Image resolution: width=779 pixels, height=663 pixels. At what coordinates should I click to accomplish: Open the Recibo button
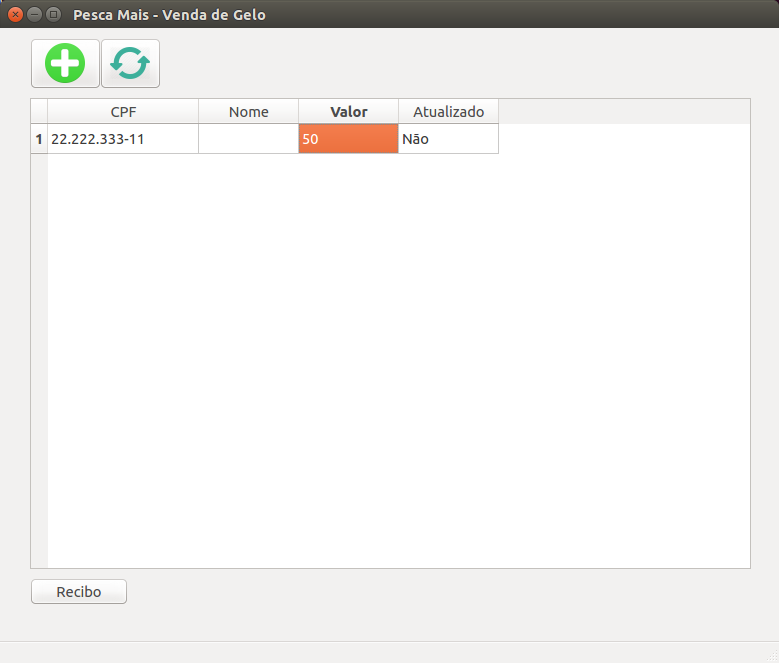78,591
